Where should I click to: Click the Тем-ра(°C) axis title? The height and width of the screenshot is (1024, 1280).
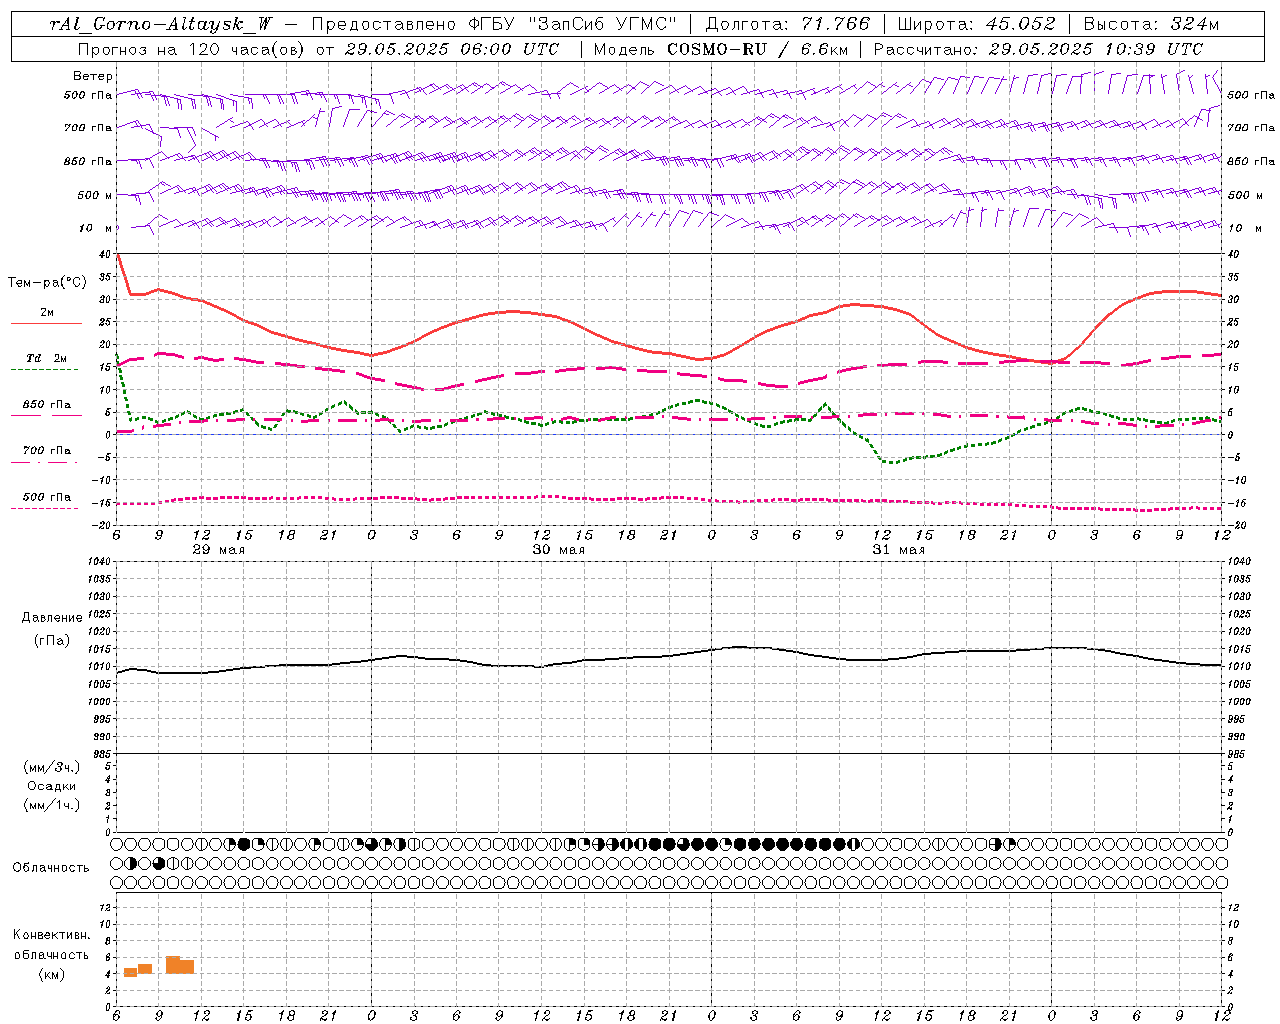[47, 283]
